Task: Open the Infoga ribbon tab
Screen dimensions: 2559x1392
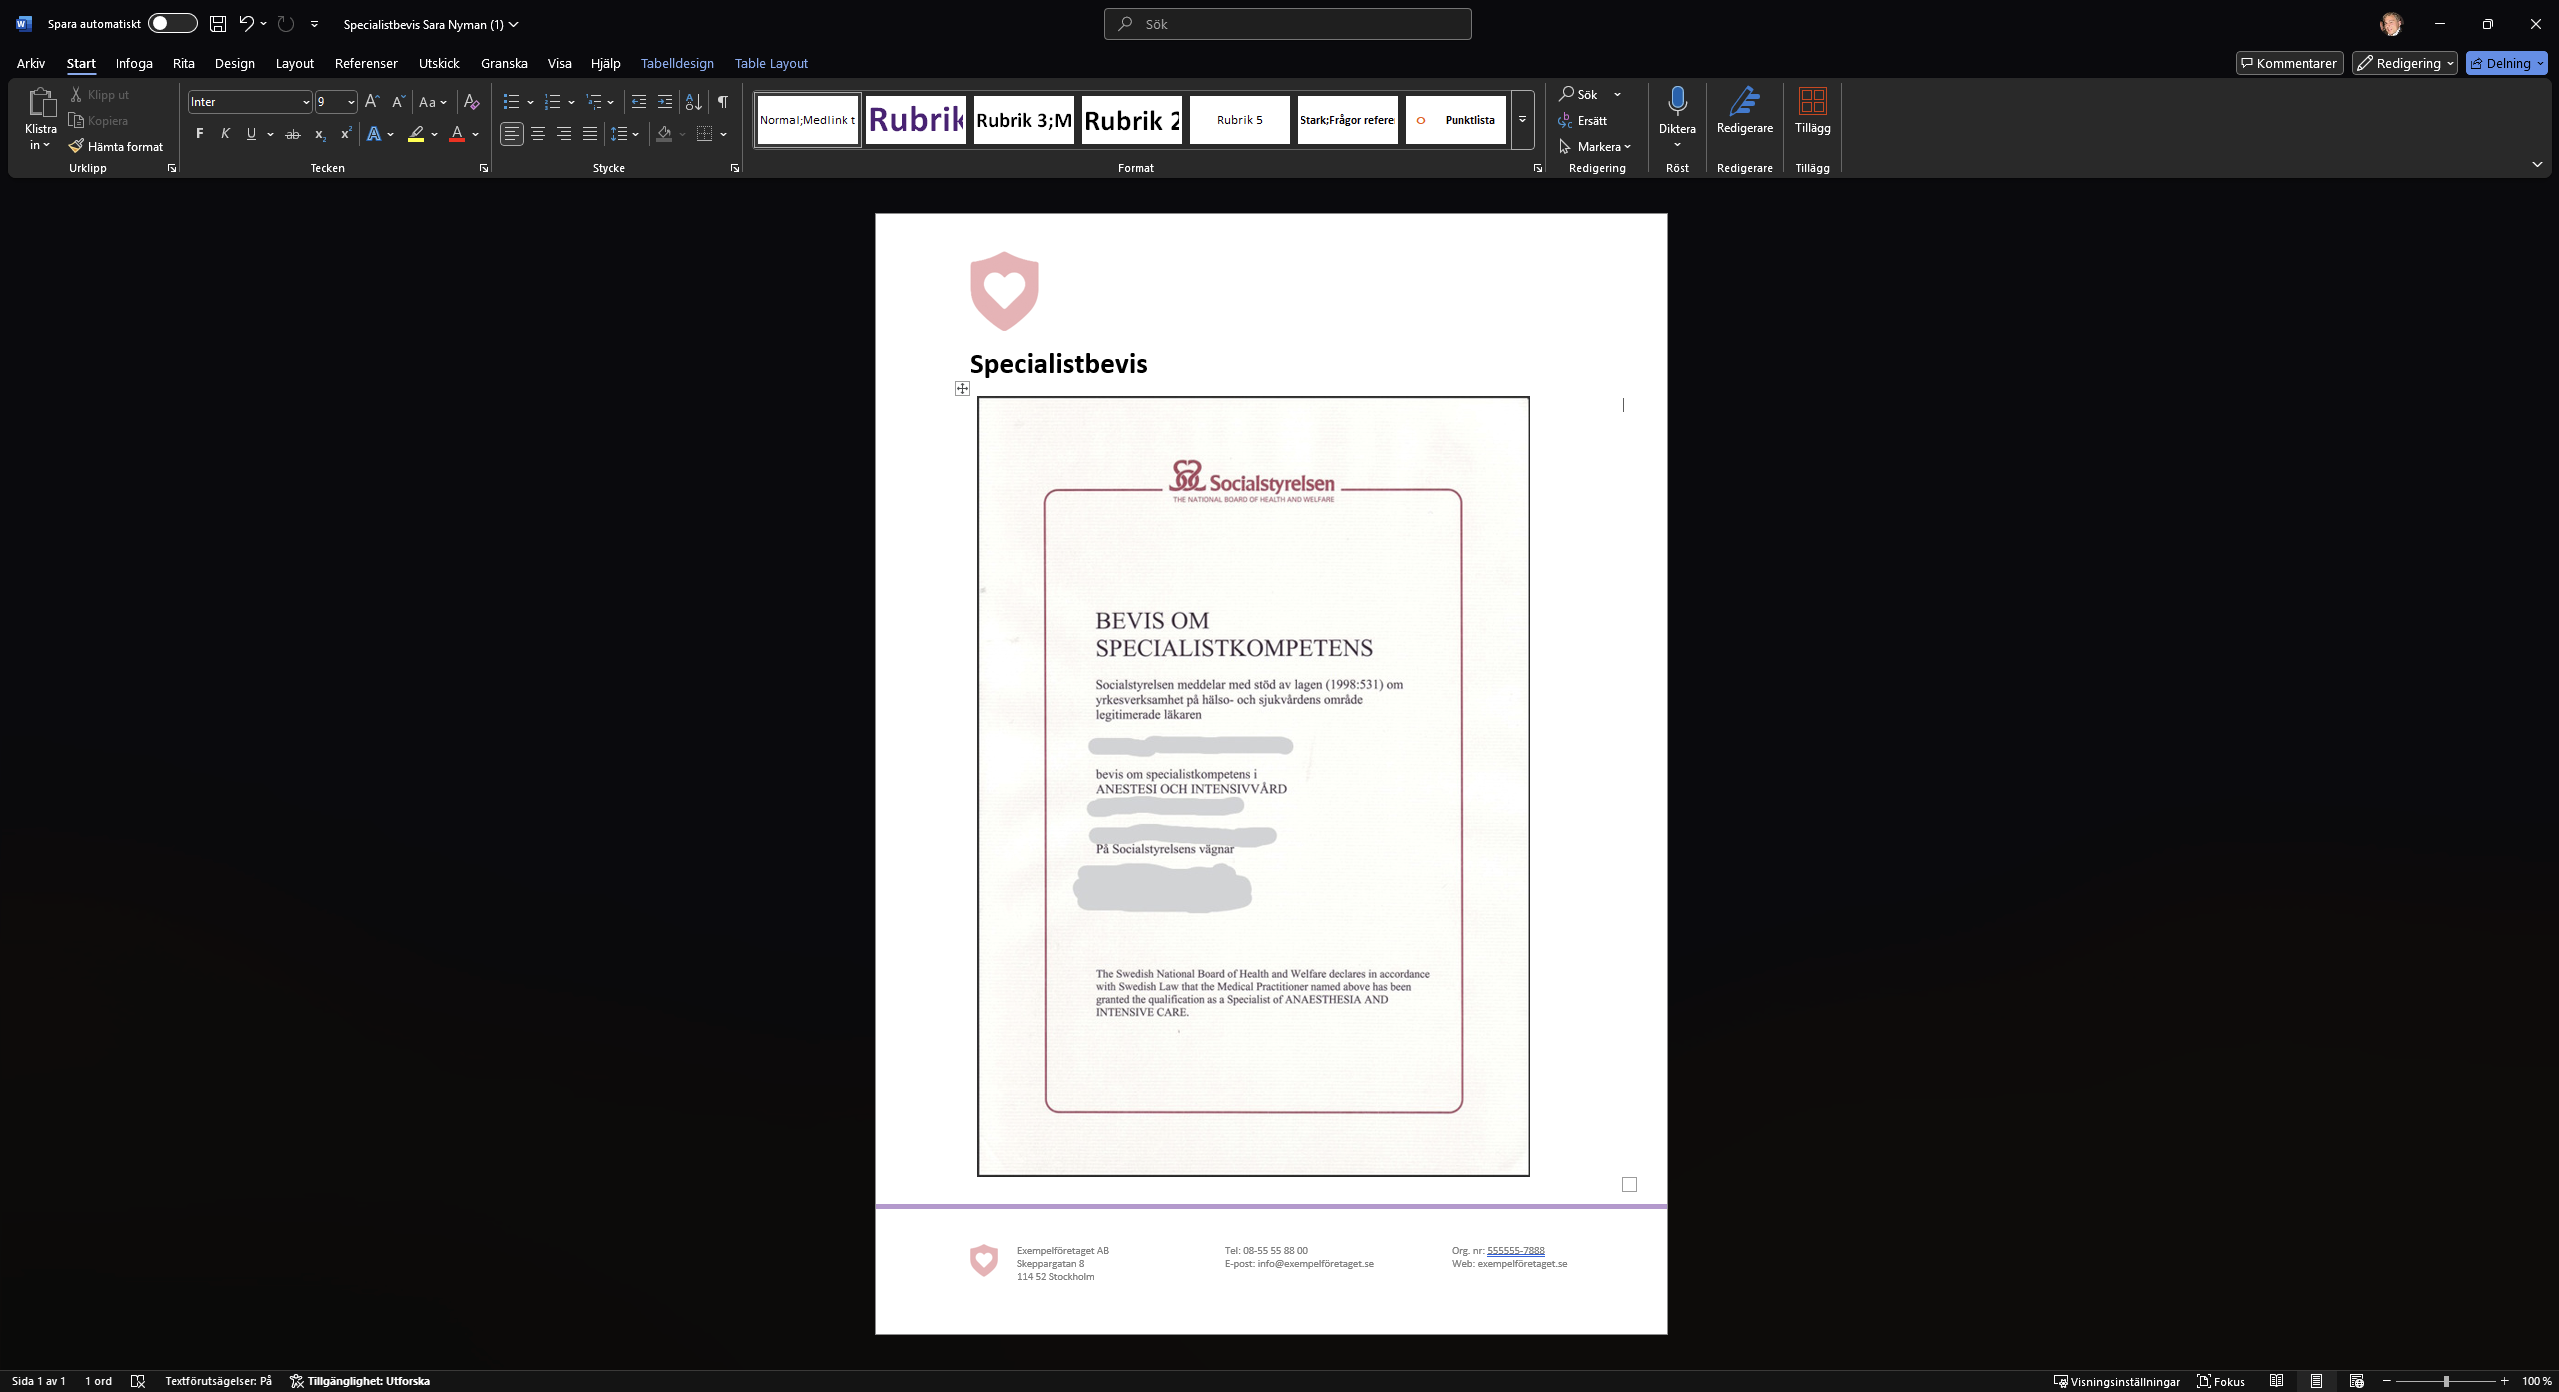Action: [x=134, y=63]
